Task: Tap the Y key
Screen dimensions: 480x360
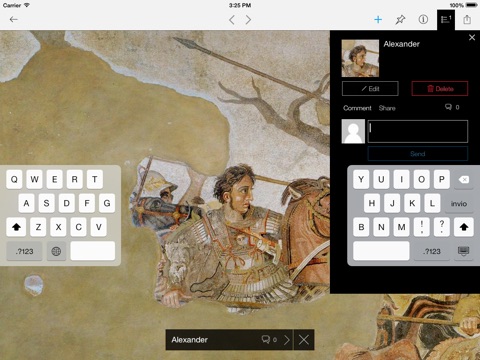Action: 361,179
